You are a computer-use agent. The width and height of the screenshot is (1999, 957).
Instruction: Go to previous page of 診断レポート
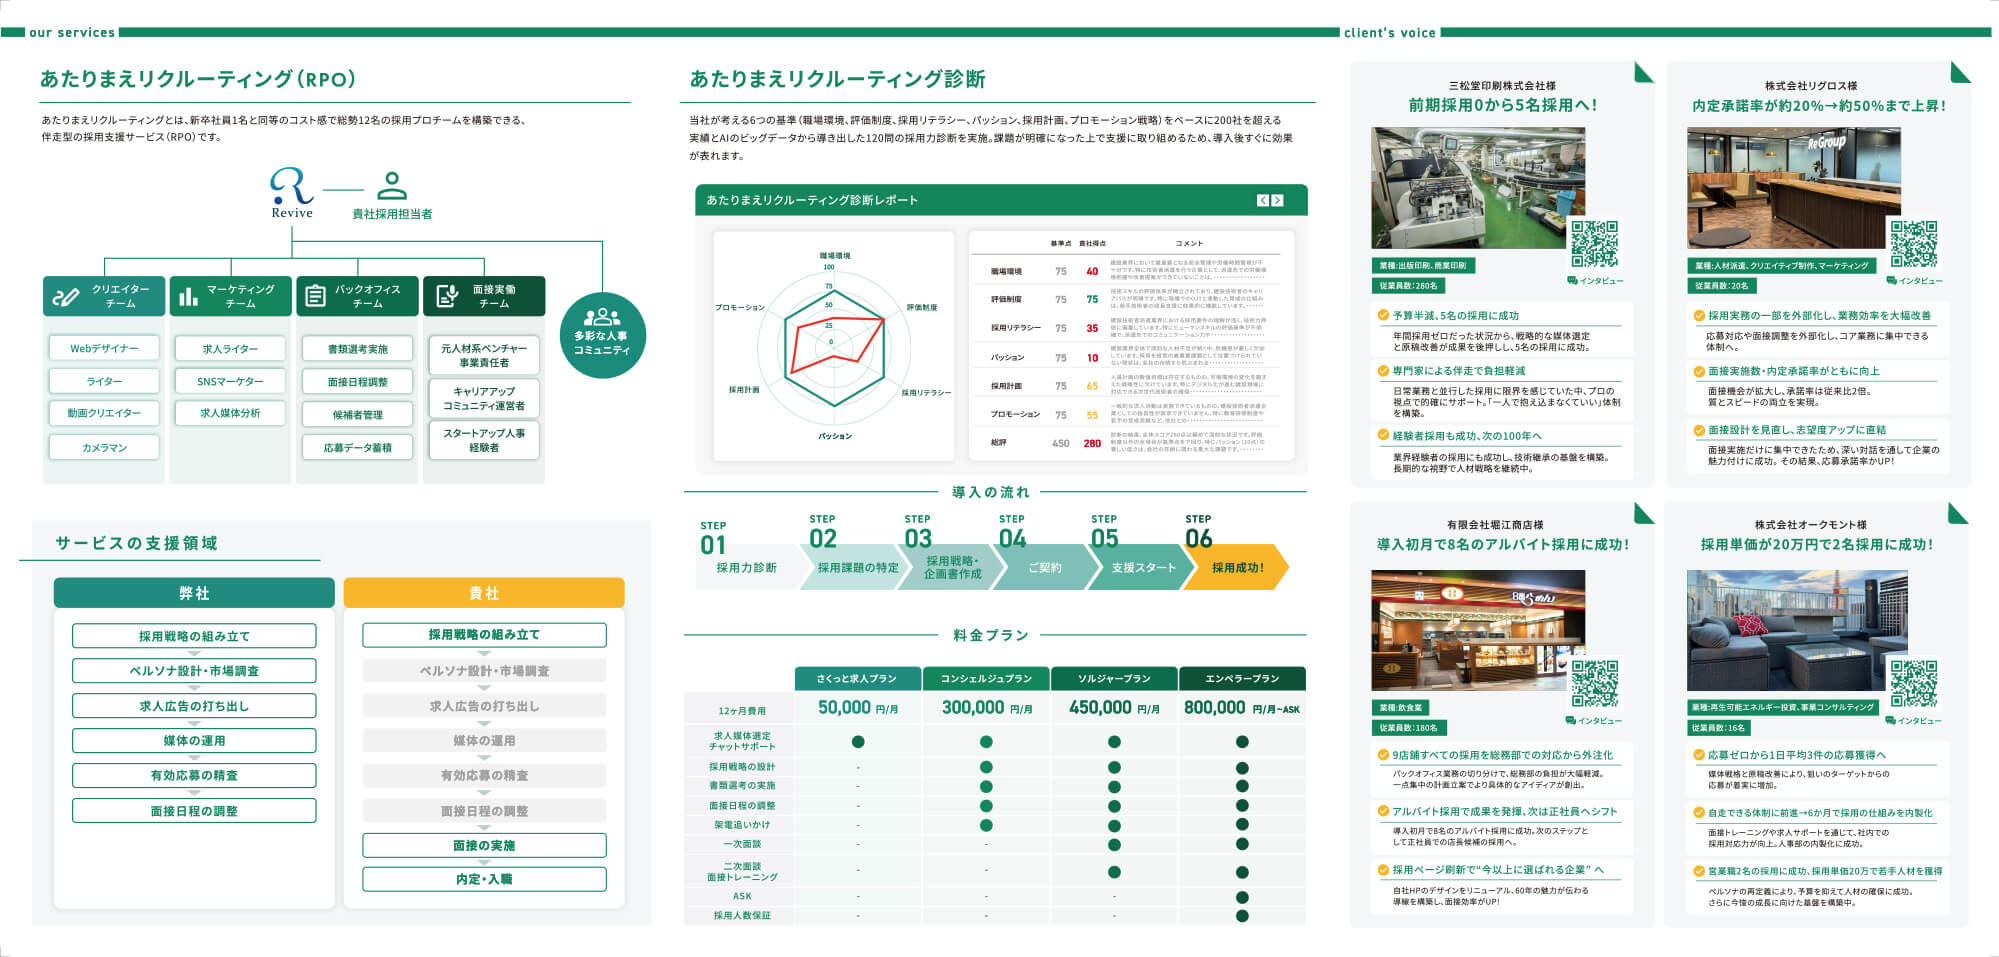point(1263,201)
